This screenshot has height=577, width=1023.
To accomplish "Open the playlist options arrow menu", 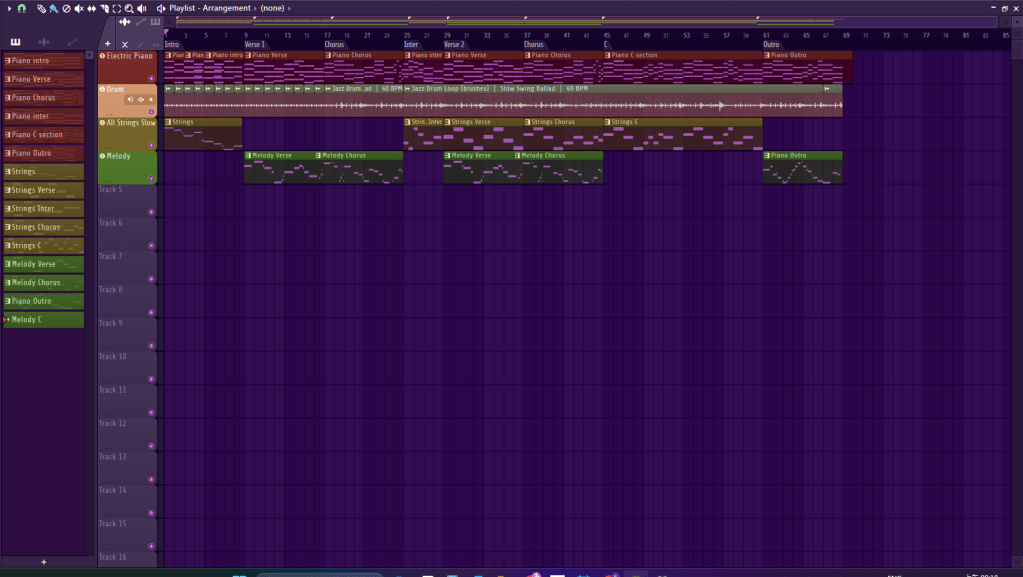I will pos(8,8).
